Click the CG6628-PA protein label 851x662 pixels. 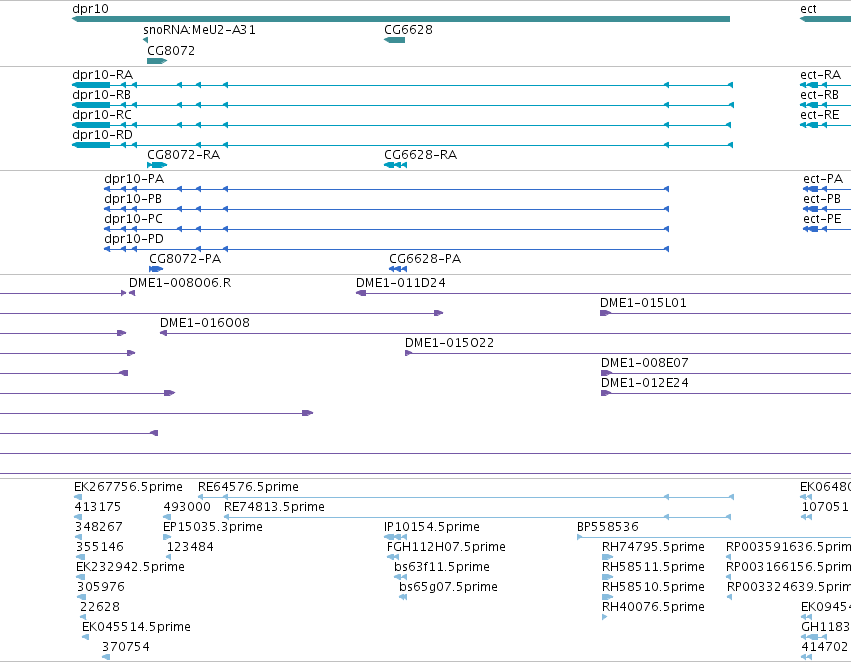tap(425, 259)
